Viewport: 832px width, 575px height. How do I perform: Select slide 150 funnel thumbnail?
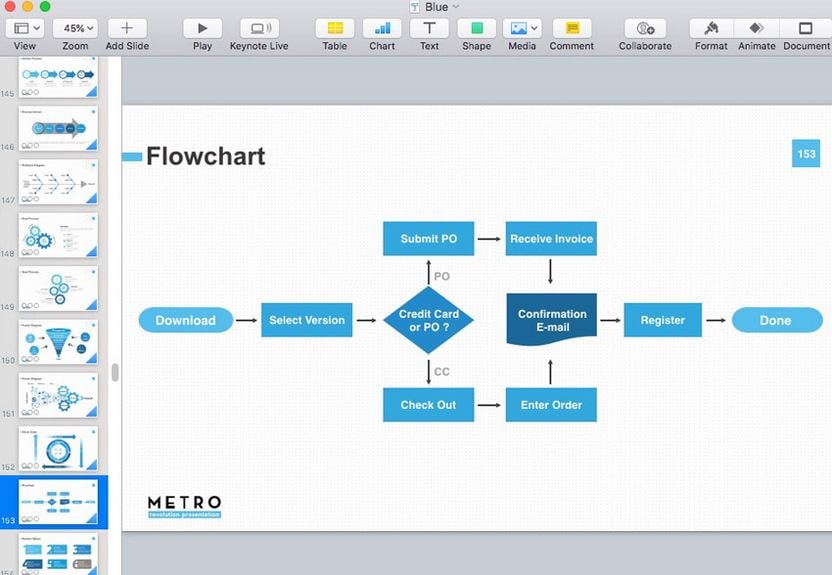tap(58, 342)
